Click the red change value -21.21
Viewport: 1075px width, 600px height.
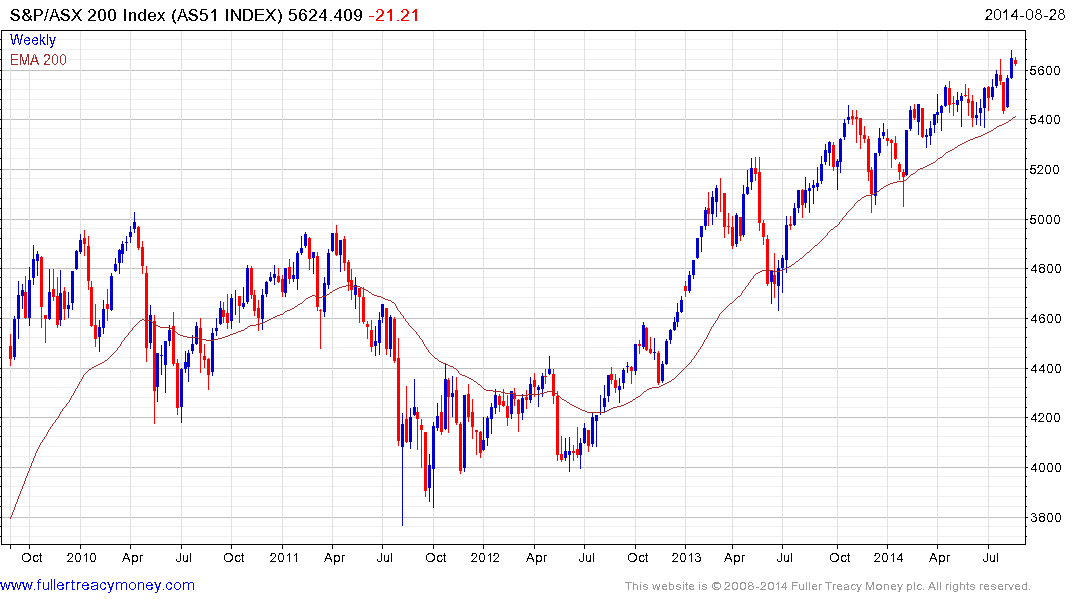394,15
